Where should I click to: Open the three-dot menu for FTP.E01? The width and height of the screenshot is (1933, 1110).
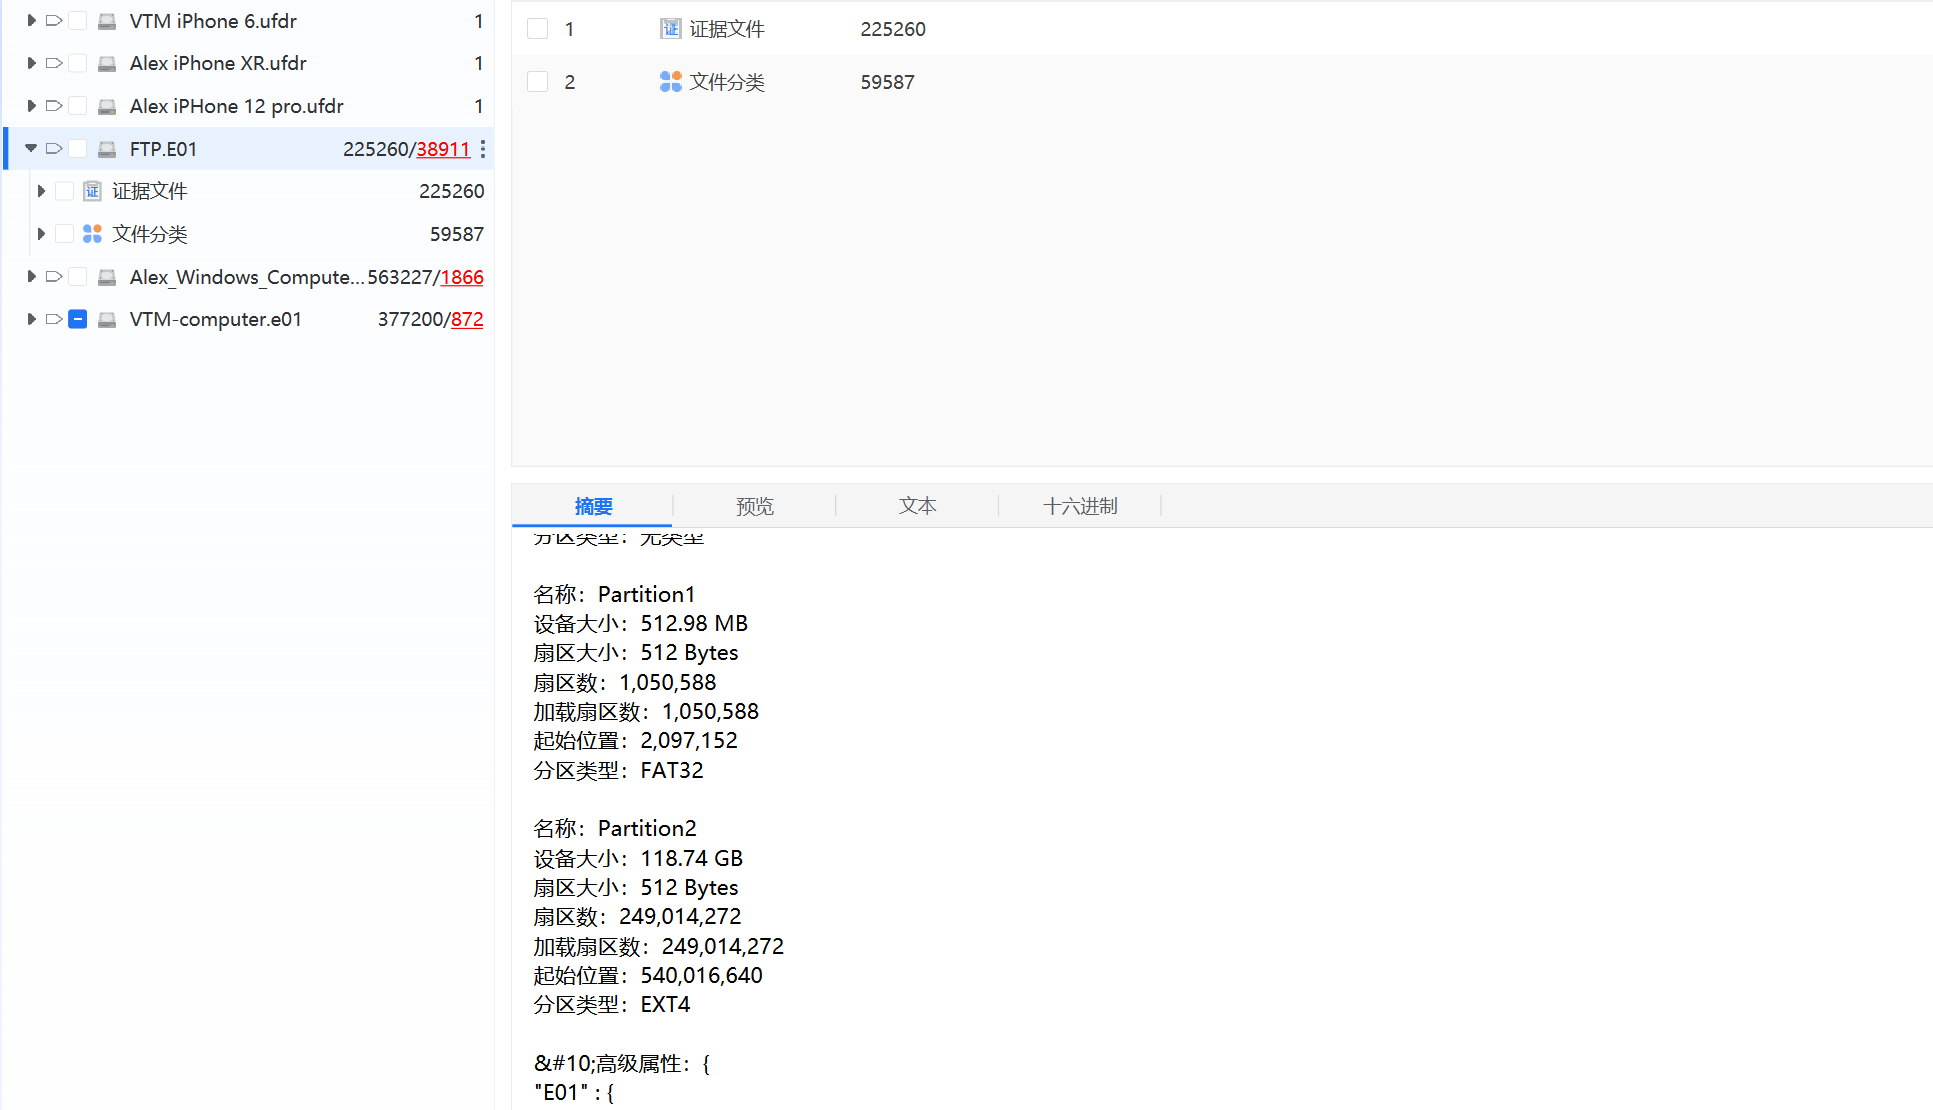(x=483, y=149)
